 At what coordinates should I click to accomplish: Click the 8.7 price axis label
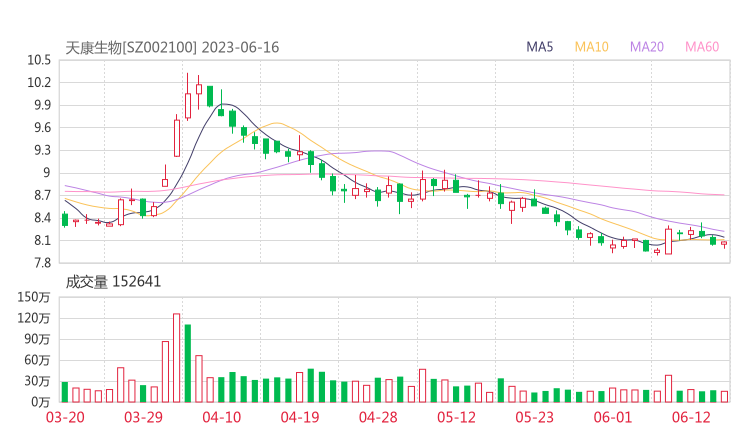(x=42, y=195)
